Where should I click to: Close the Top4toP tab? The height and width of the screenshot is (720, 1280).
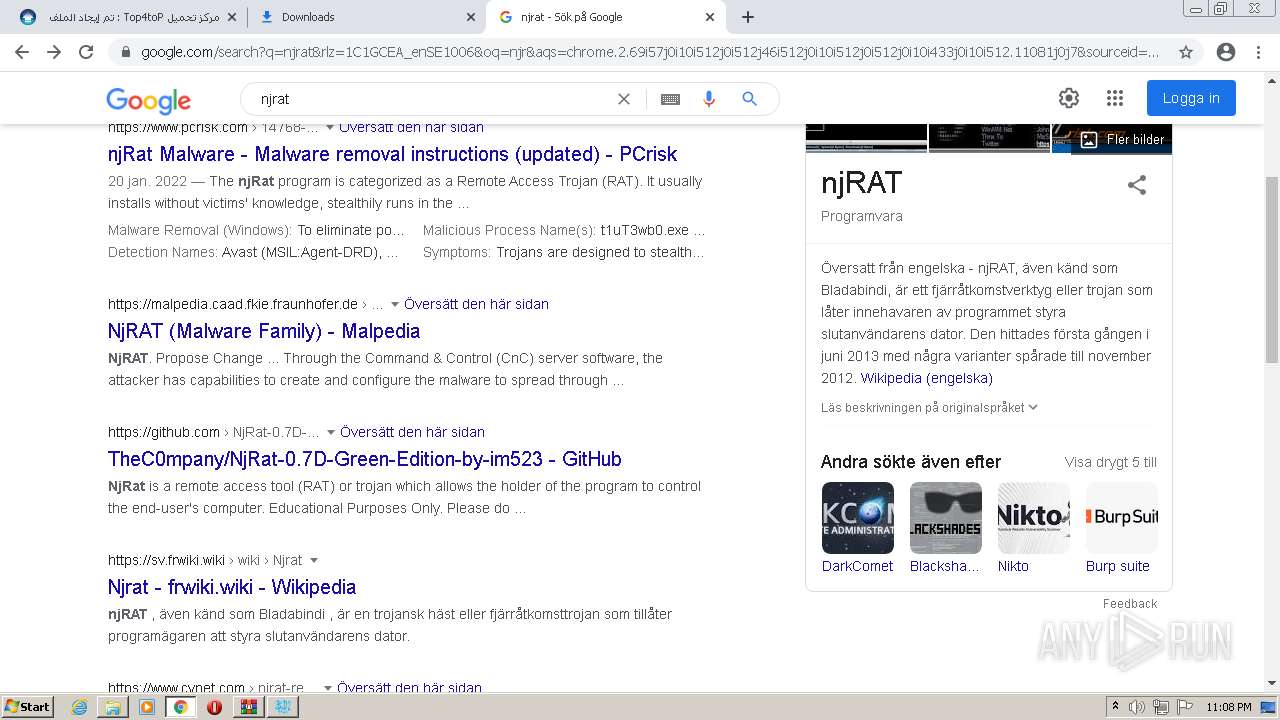coord(230,17)
